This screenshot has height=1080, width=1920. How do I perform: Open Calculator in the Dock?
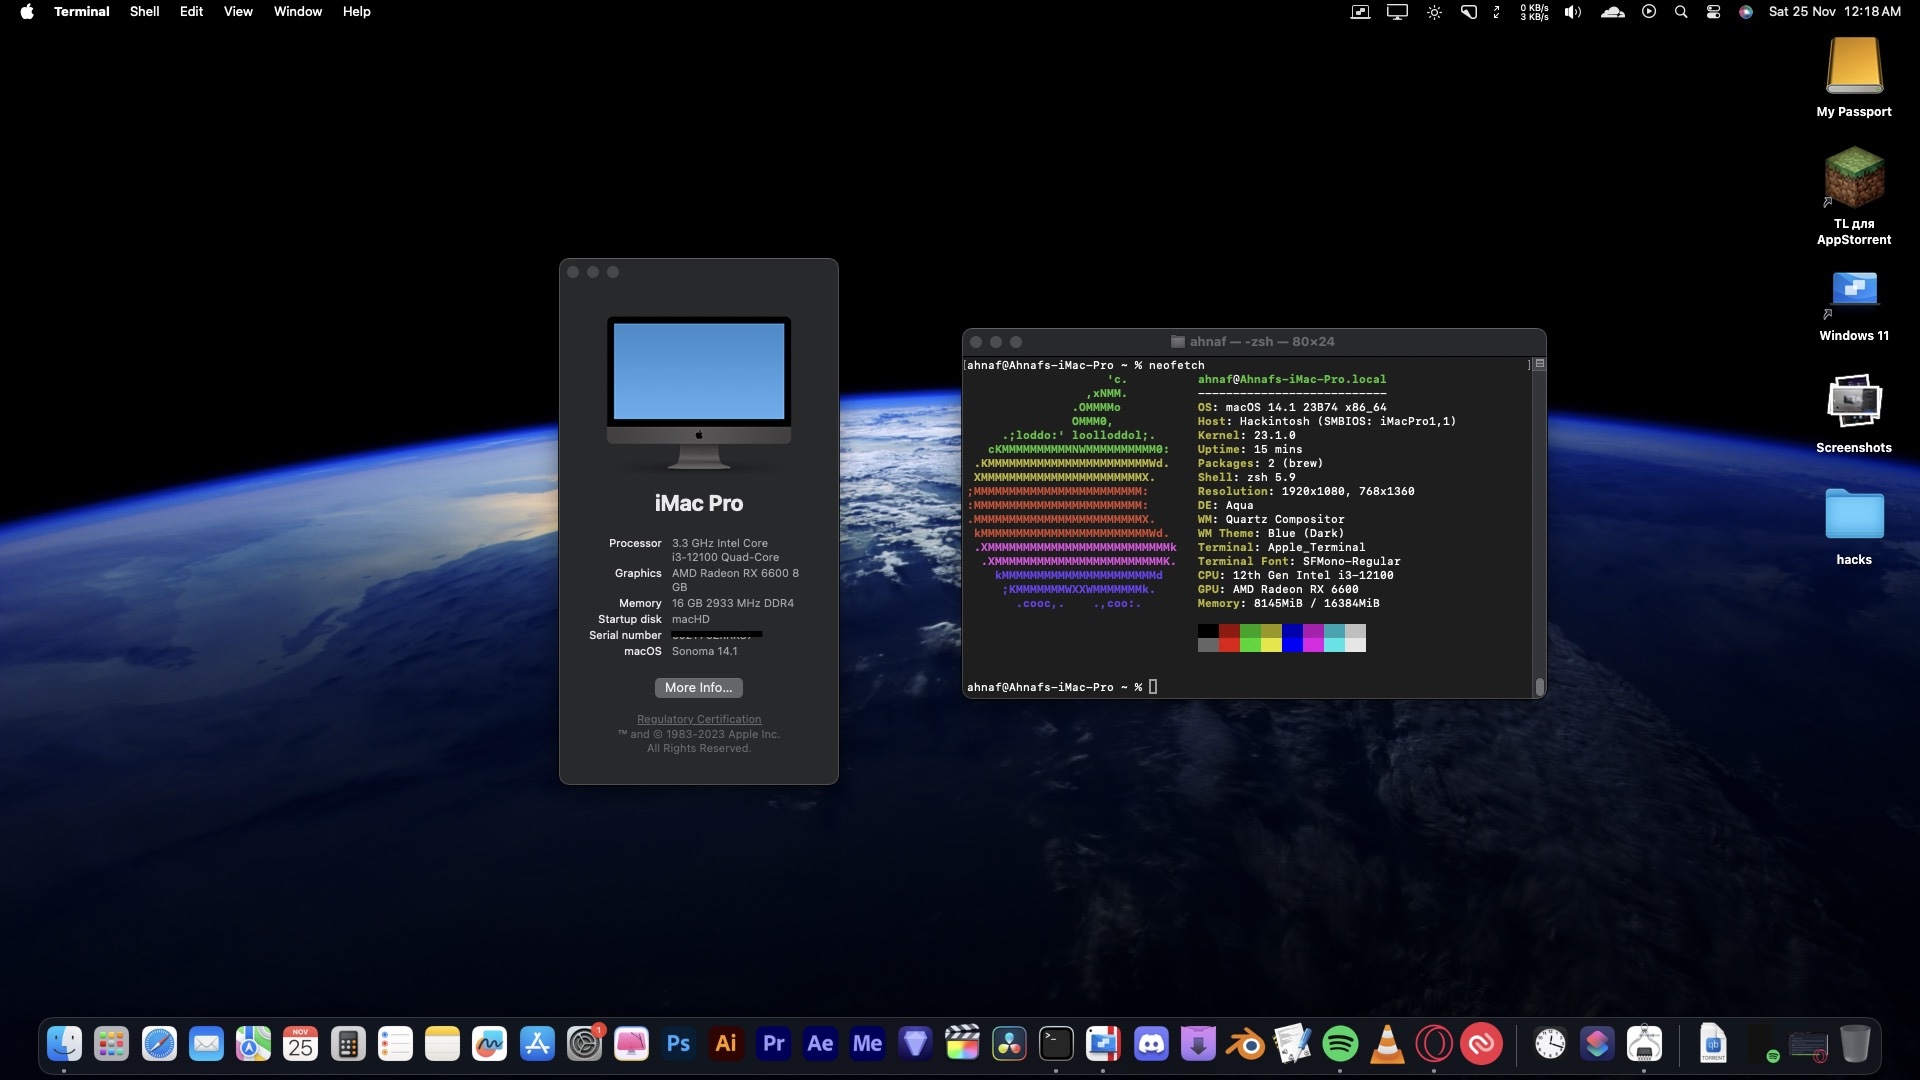(x=348, y=1044)
